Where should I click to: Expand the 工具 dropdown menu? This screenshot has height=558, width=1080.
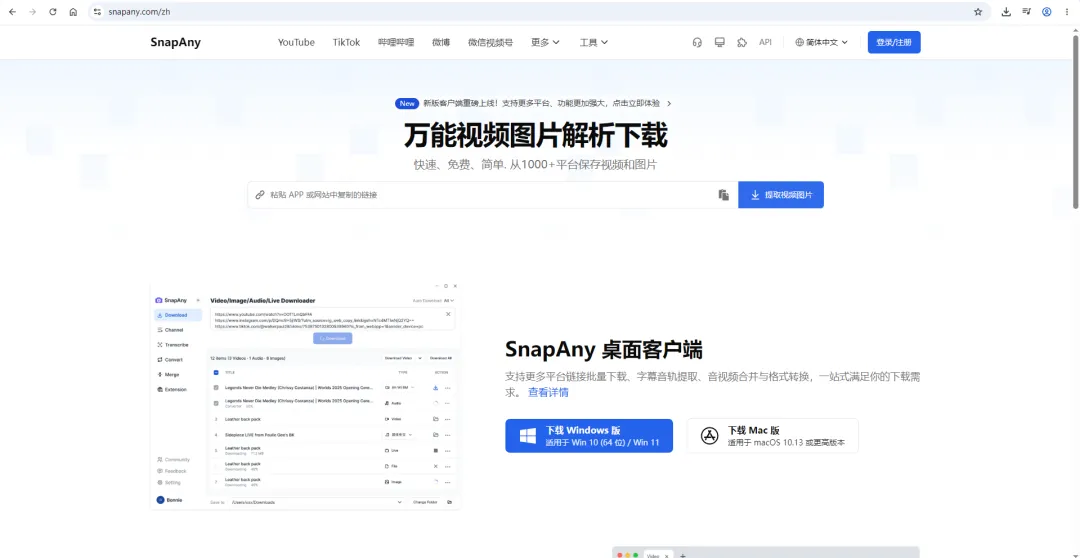[594, 42]
